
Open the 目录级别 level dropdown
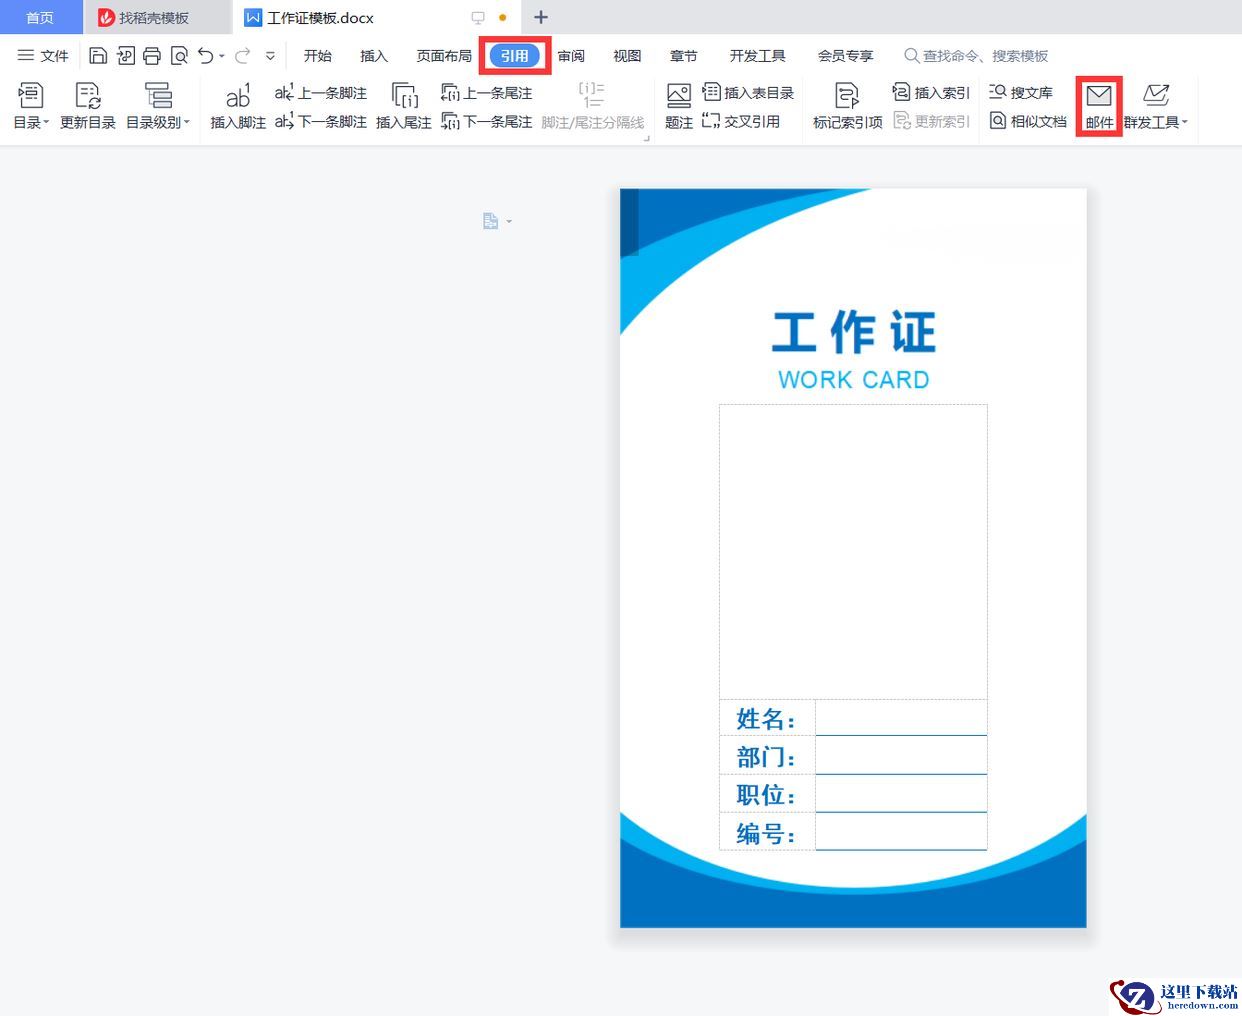(x=158, y=107)
